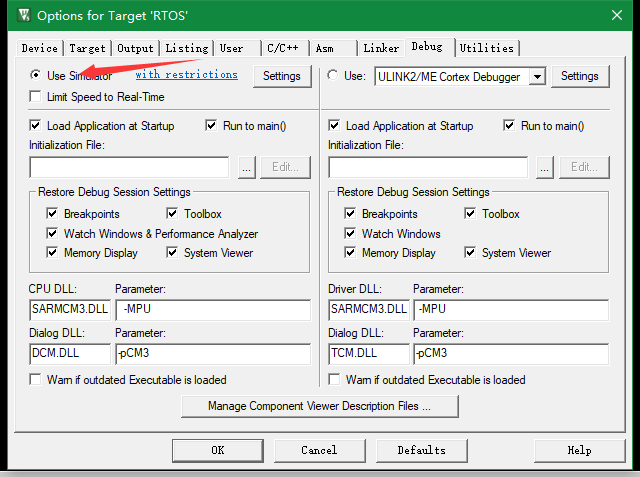Screen dimensions: 640x477
Task: Open simulator Settings button
Action: pos(282,76)
